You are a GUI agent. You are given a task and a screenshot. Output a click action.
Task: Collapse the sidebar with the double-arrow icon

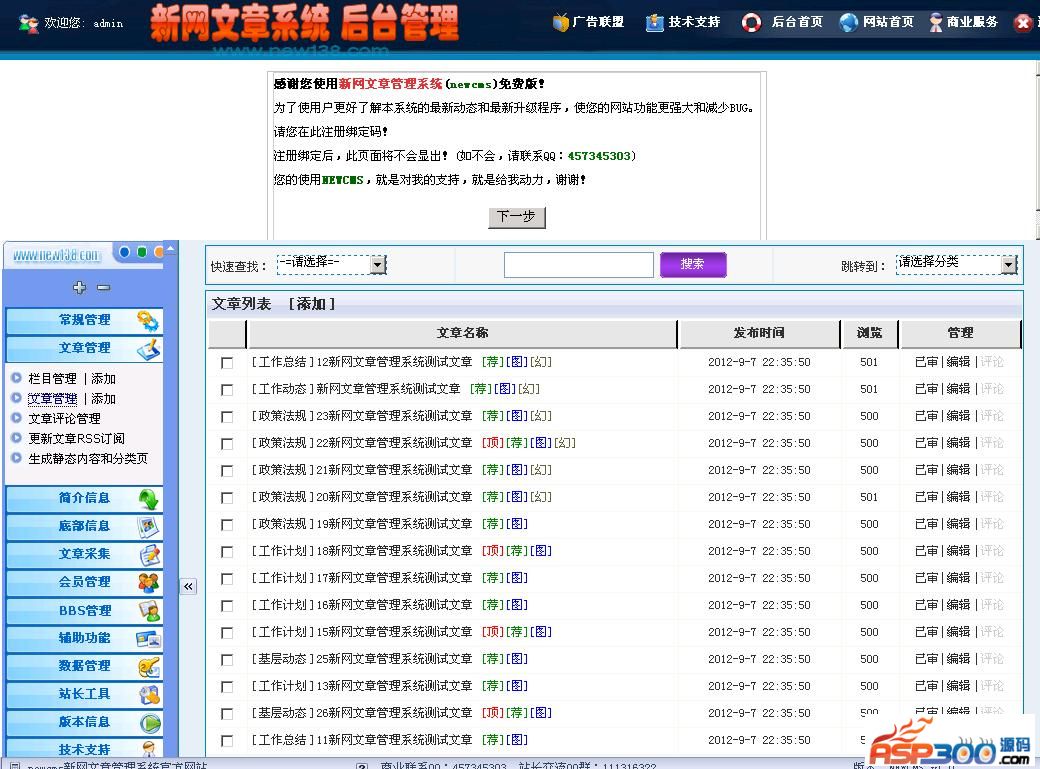click(188, 587)
